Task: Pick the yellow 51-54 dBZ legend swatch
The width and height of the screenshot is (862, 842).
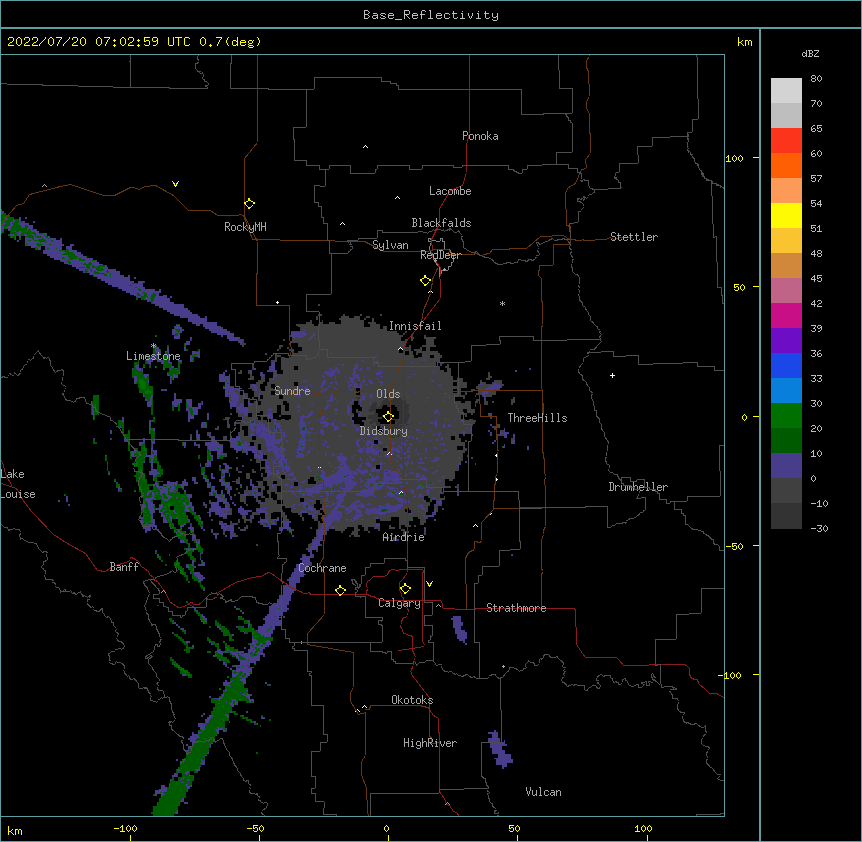Action: pyautogui.click(x=786, y=215)
